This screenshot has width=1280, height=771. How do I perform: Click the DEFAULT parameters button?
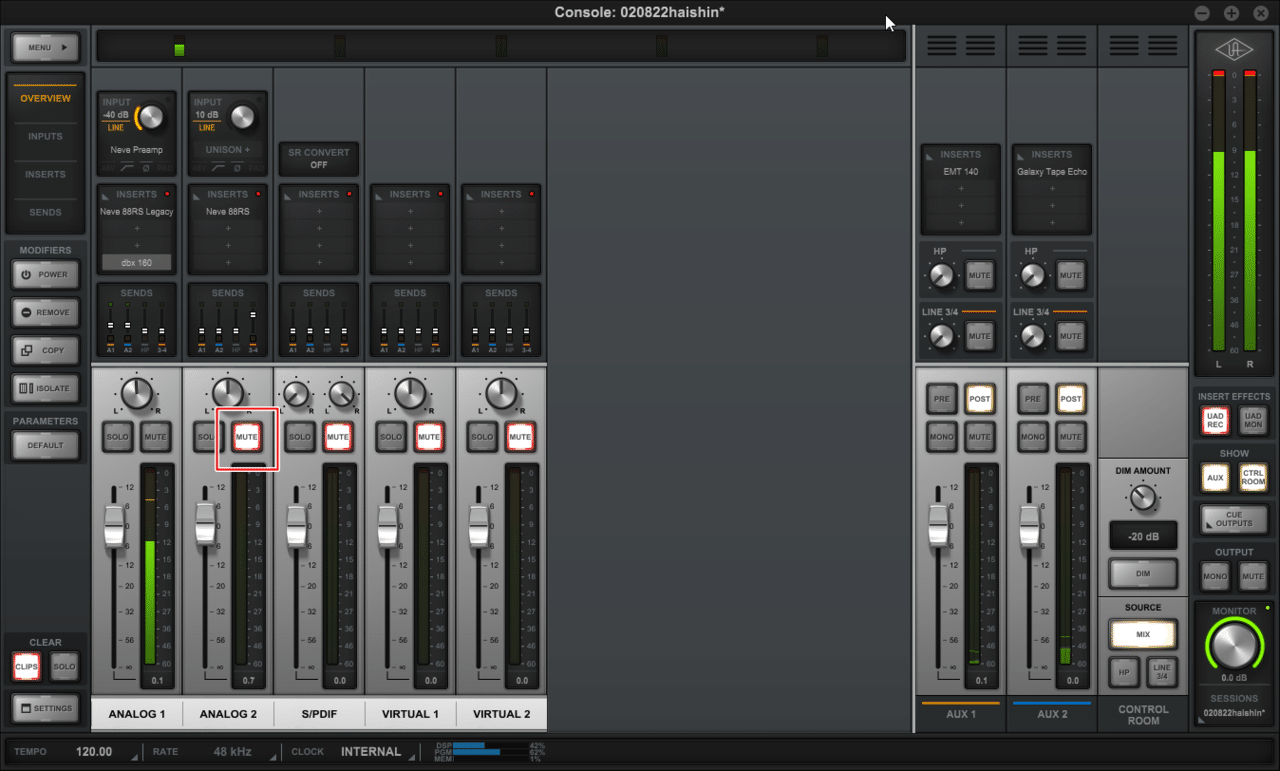tap(45, 445)
